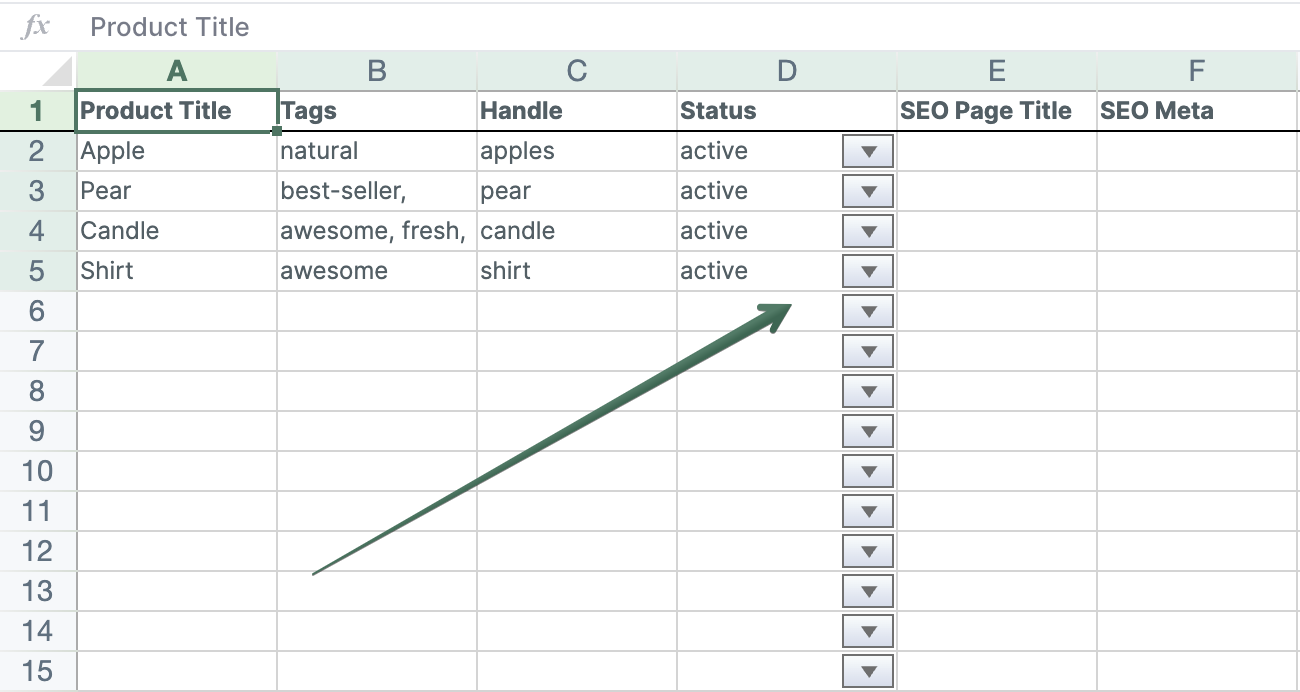The width and height of the screenshot is (1300, 692).
Task: Select column F labeled SEO Meta
Action: tap(1196, 71)
